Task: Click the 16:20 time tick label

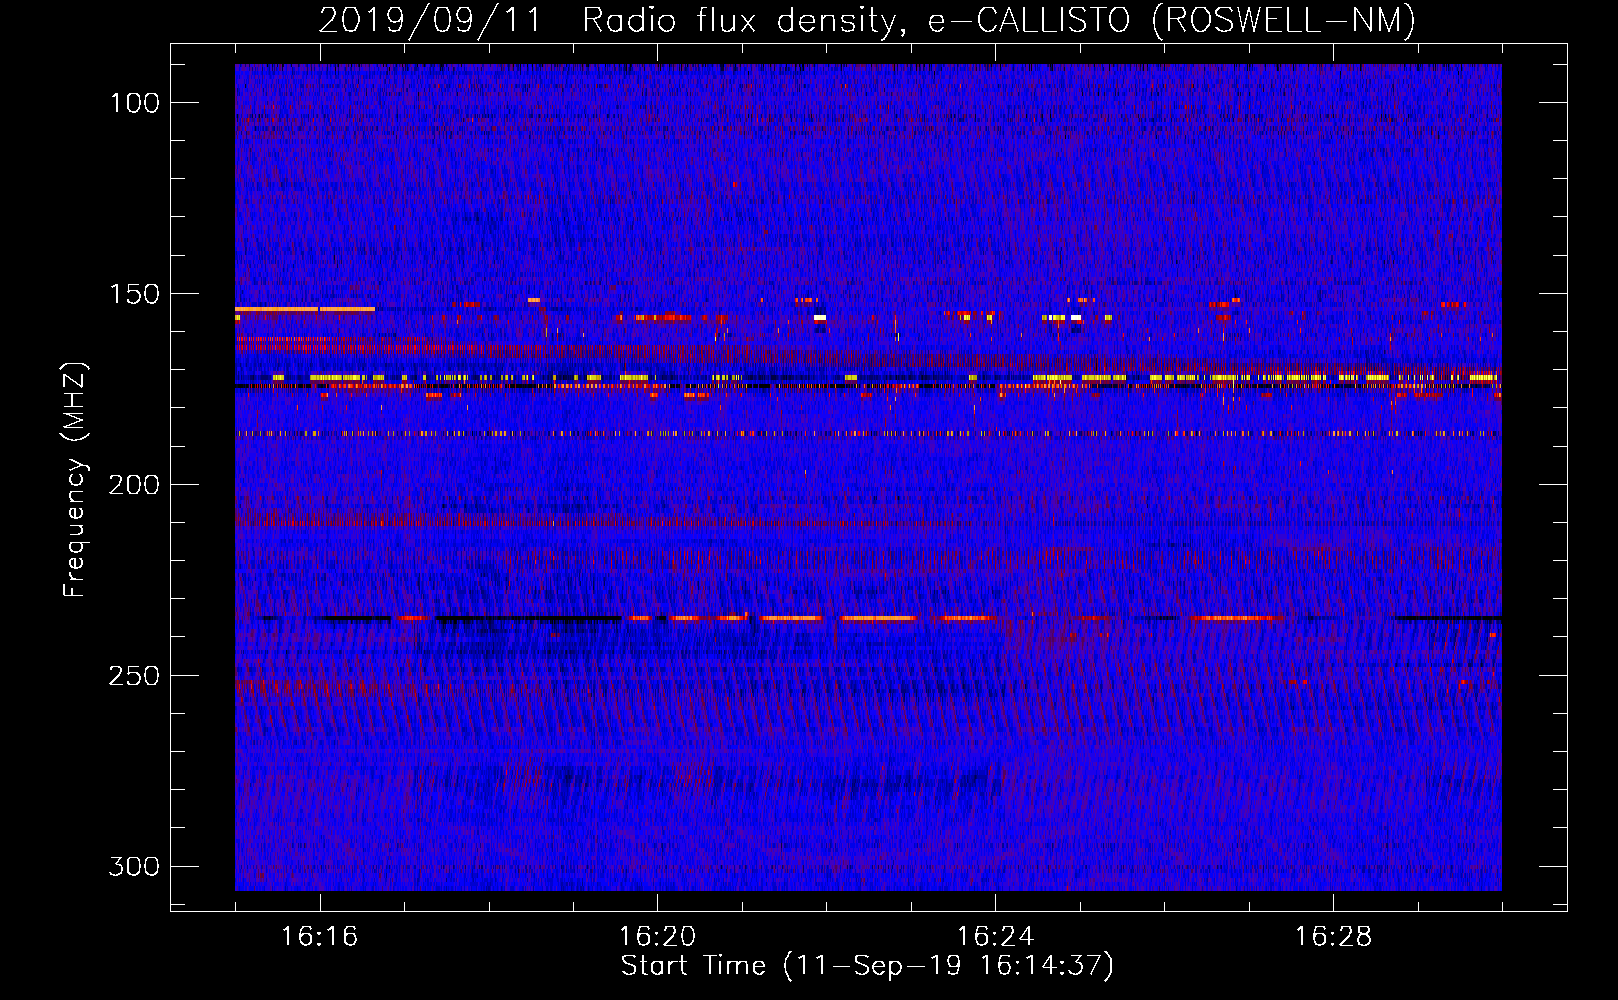Action: [657, 937]
